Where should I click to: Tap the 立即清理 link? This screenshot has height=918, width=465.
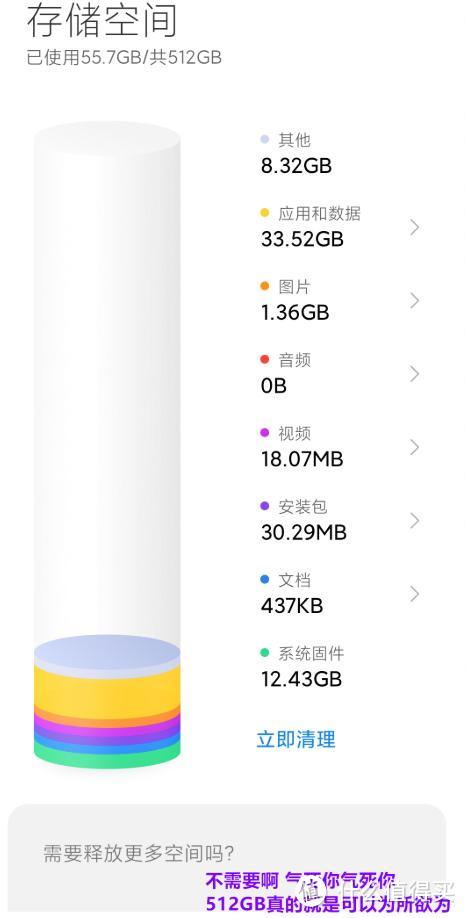[x=296, y=739]
